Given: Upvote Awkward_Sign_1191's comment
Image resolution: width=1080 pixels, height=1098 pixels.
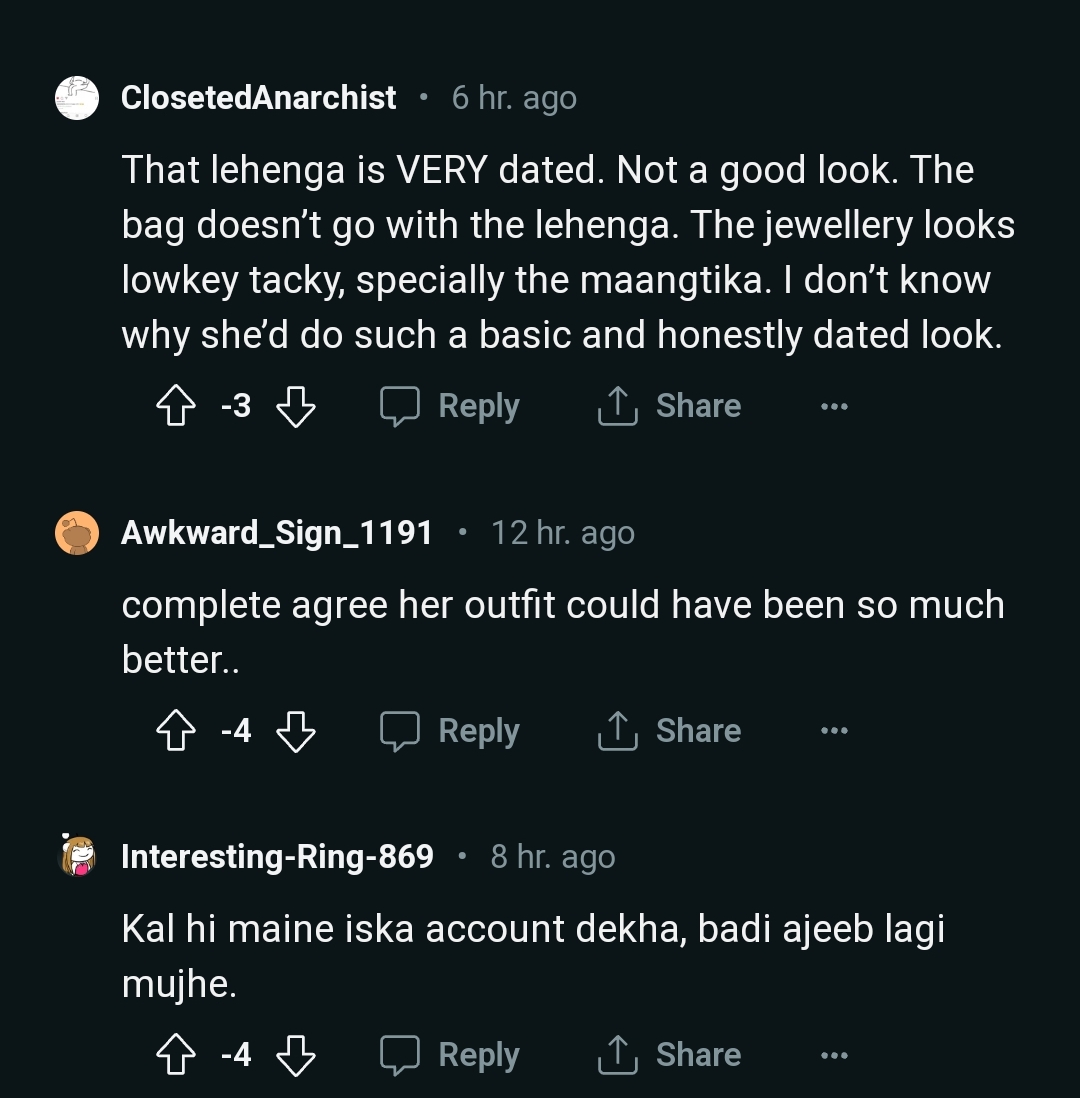Looking at the screenshot, I should click(x=176, y=732).
